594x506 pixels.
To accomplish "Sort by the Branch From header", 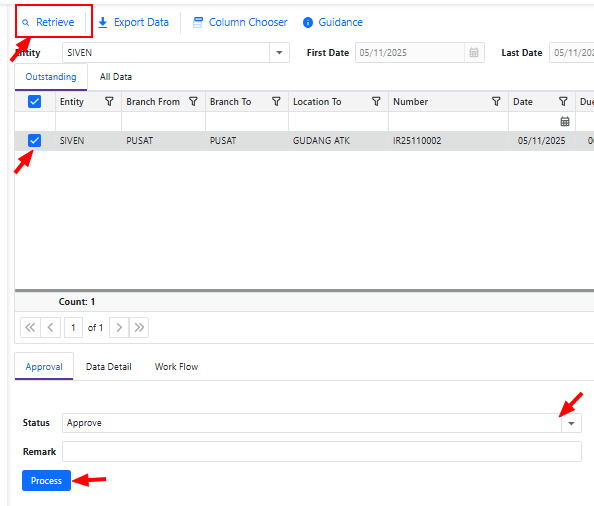I will [153, 102].
